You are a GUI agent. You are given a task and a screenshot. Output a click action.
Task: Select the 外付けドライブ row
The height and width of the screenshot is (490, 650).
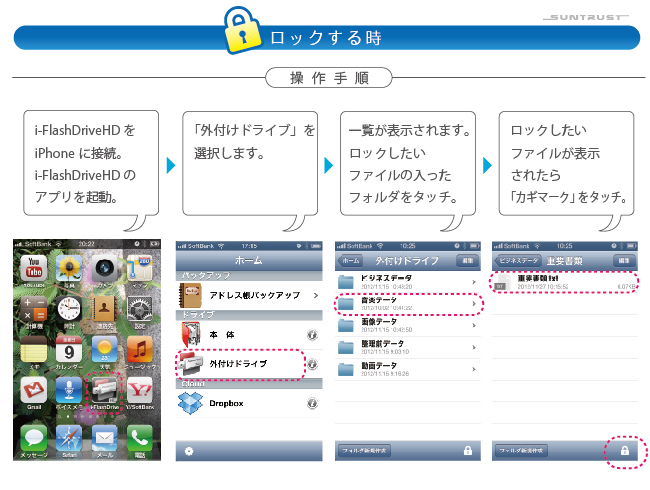(249, 364)
